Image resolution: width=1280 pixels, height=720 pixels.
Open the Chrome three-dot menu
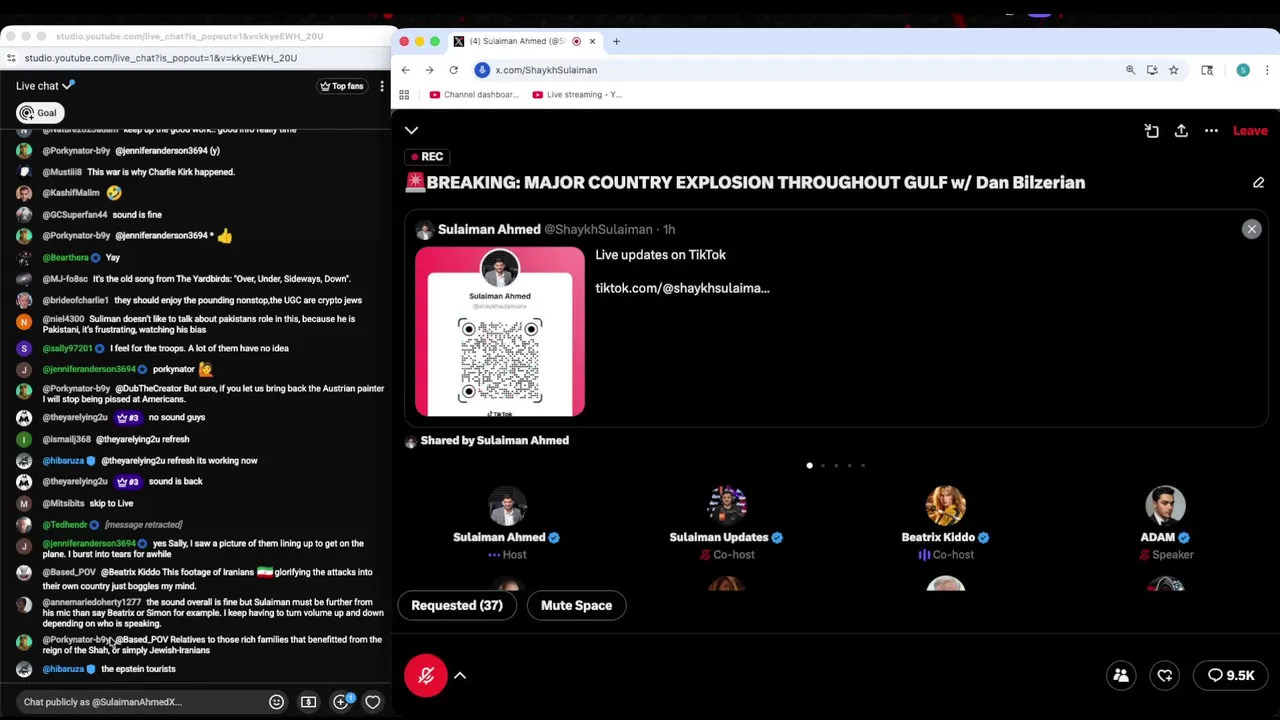pyautogui.click(x=1267, y=70)
